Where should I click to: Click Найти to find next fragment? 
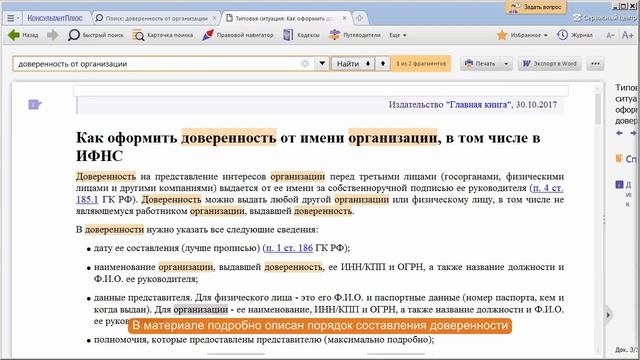(x=353, y=64)
